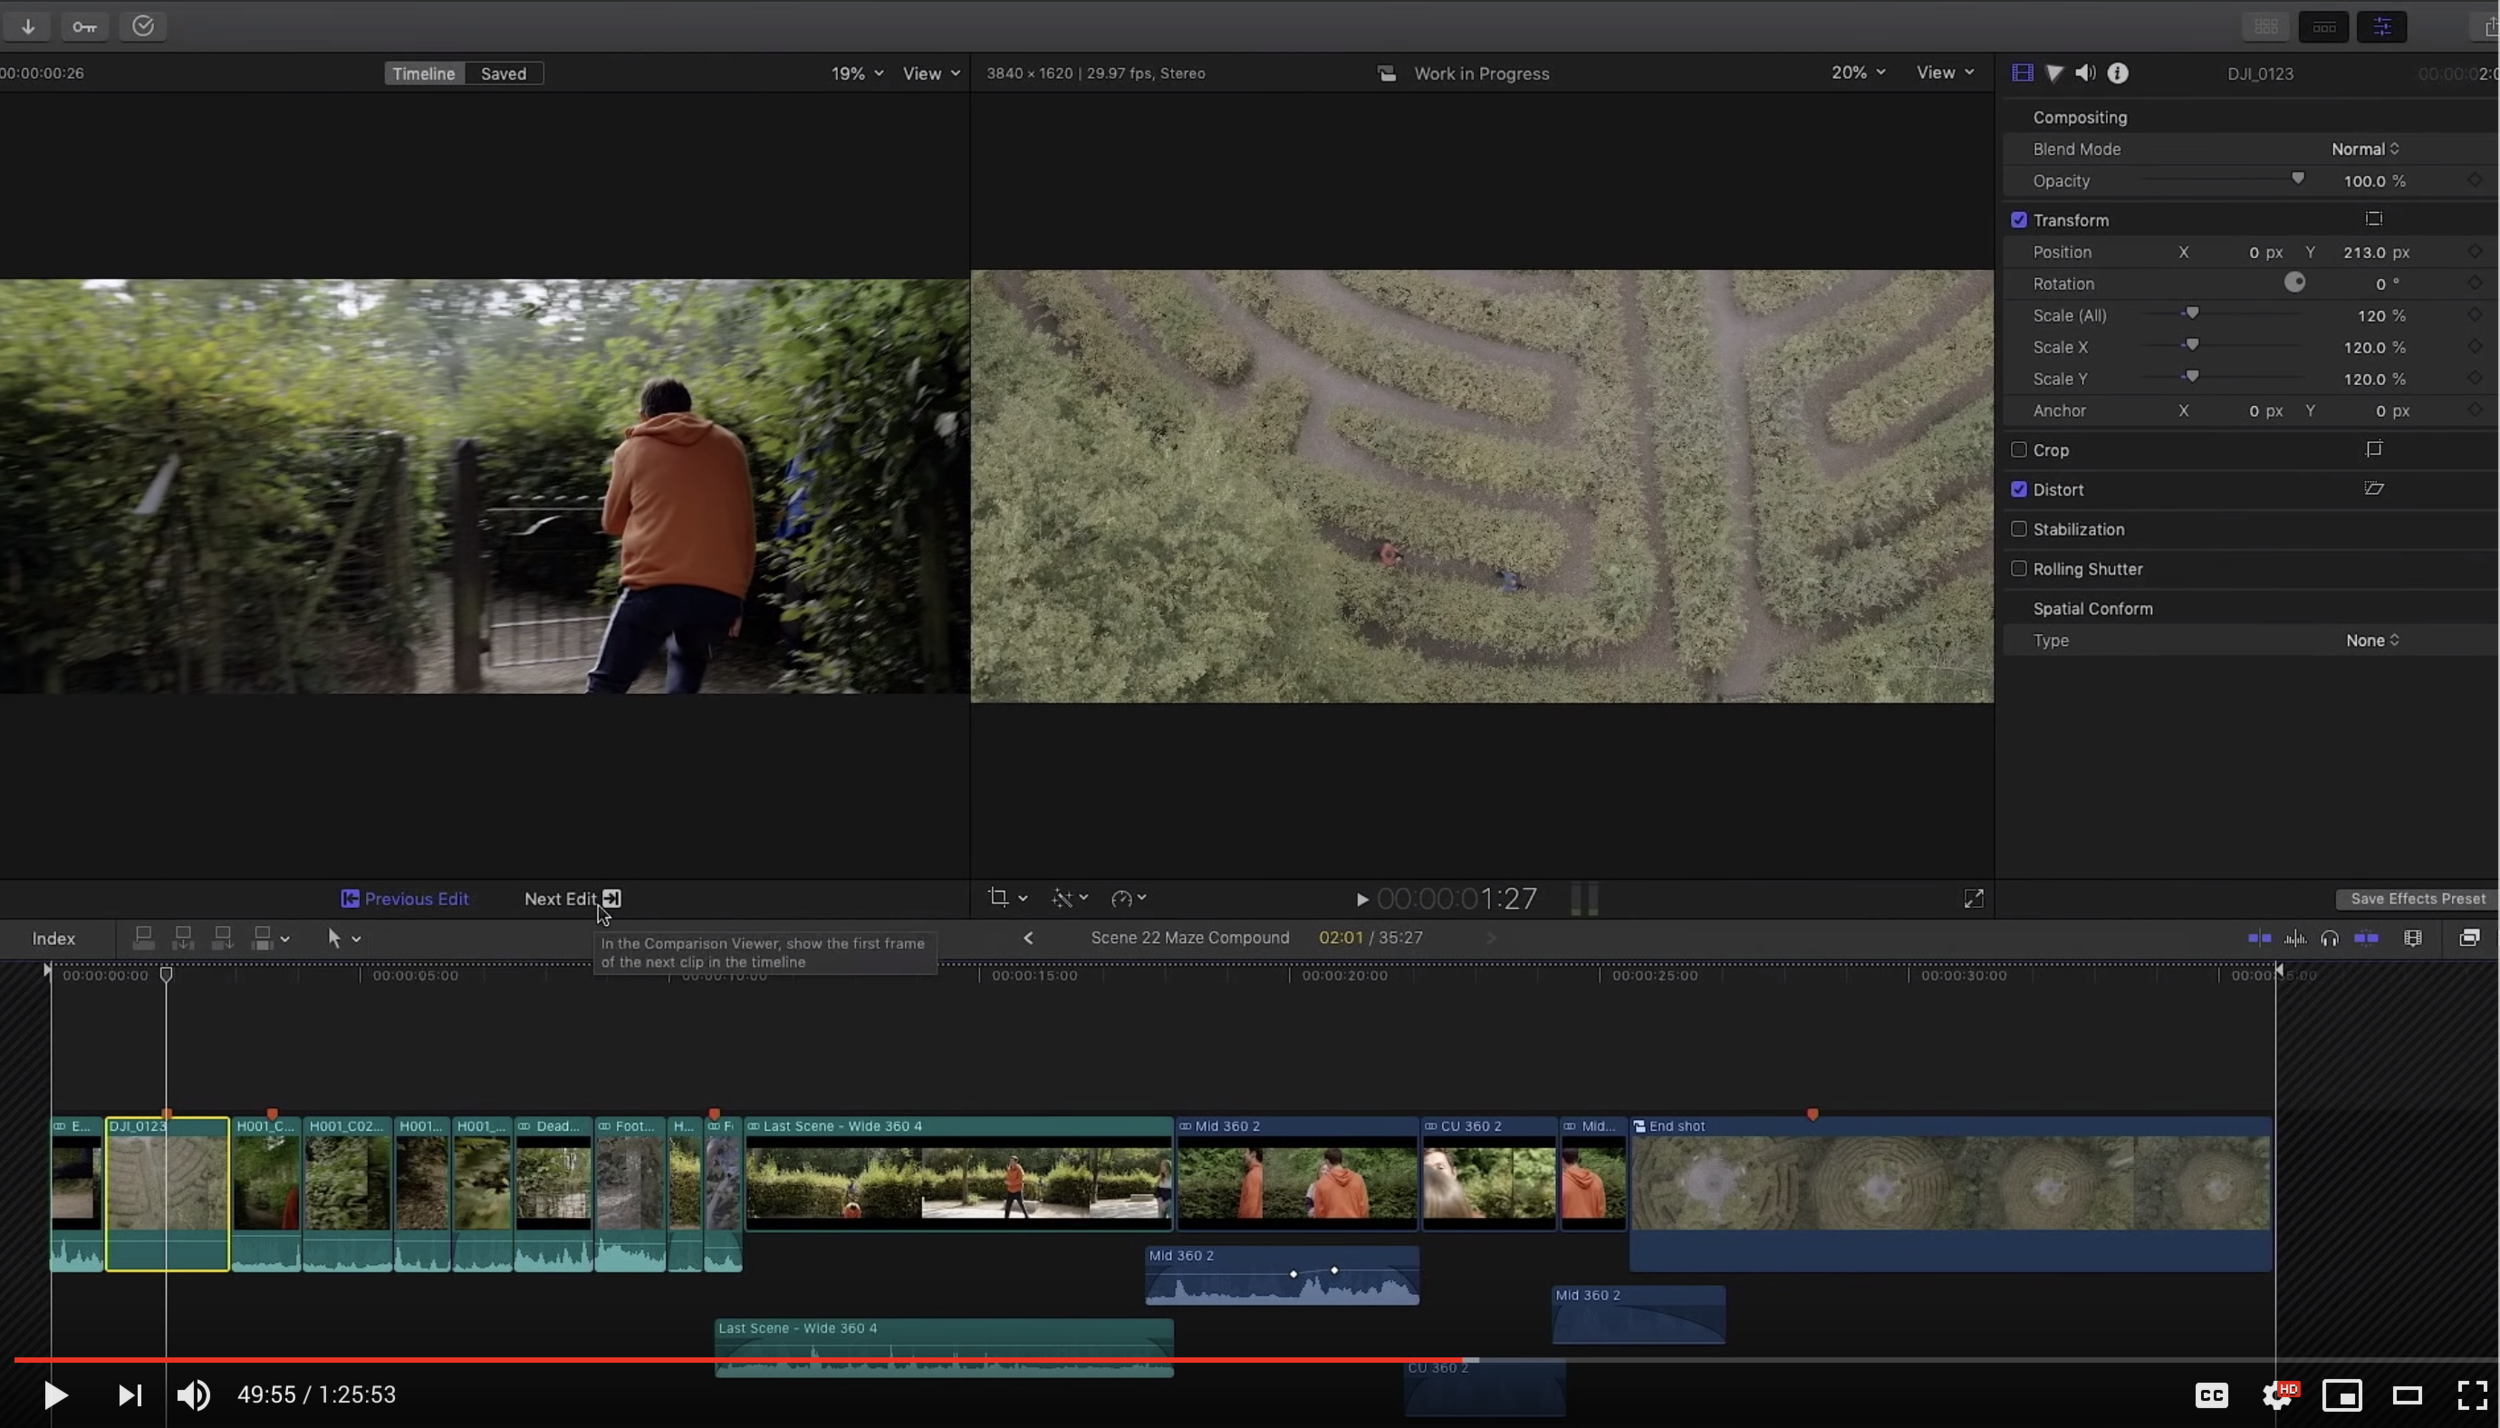Image resolution: width=2500 pixels, height=1428 pixels.
Task: Switch to the Video inspector filmstrip icon
Action: point(2022,73)
